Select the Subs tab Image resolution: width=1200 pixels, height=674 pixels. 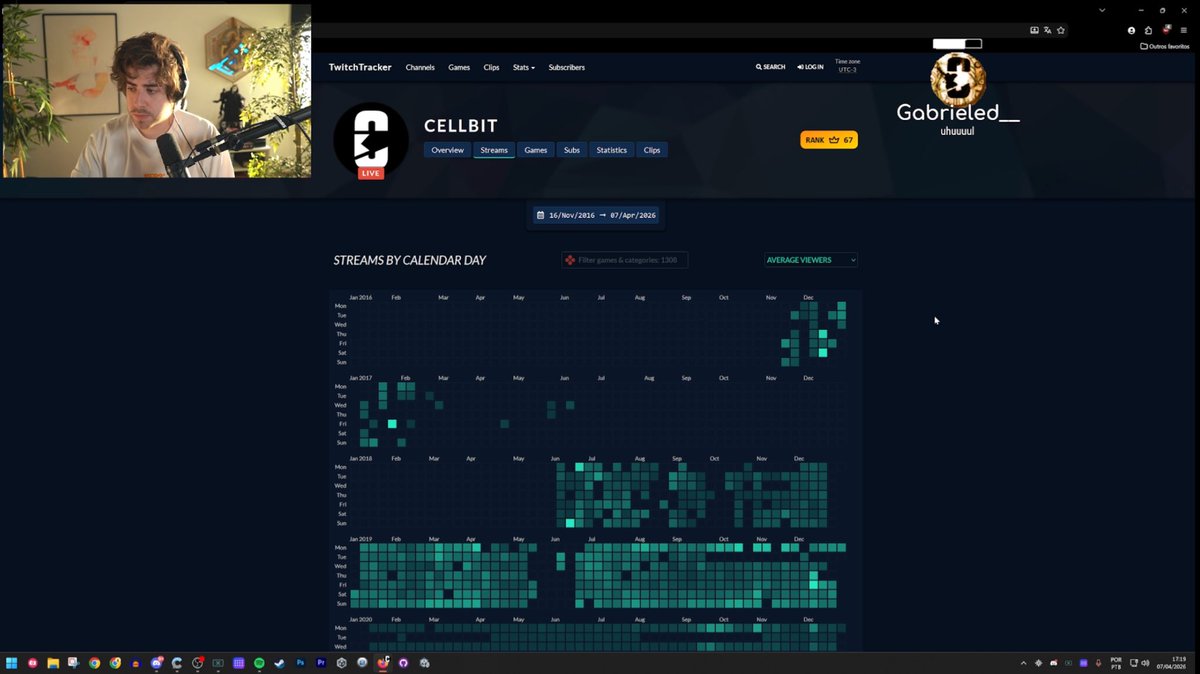point(572,150)
